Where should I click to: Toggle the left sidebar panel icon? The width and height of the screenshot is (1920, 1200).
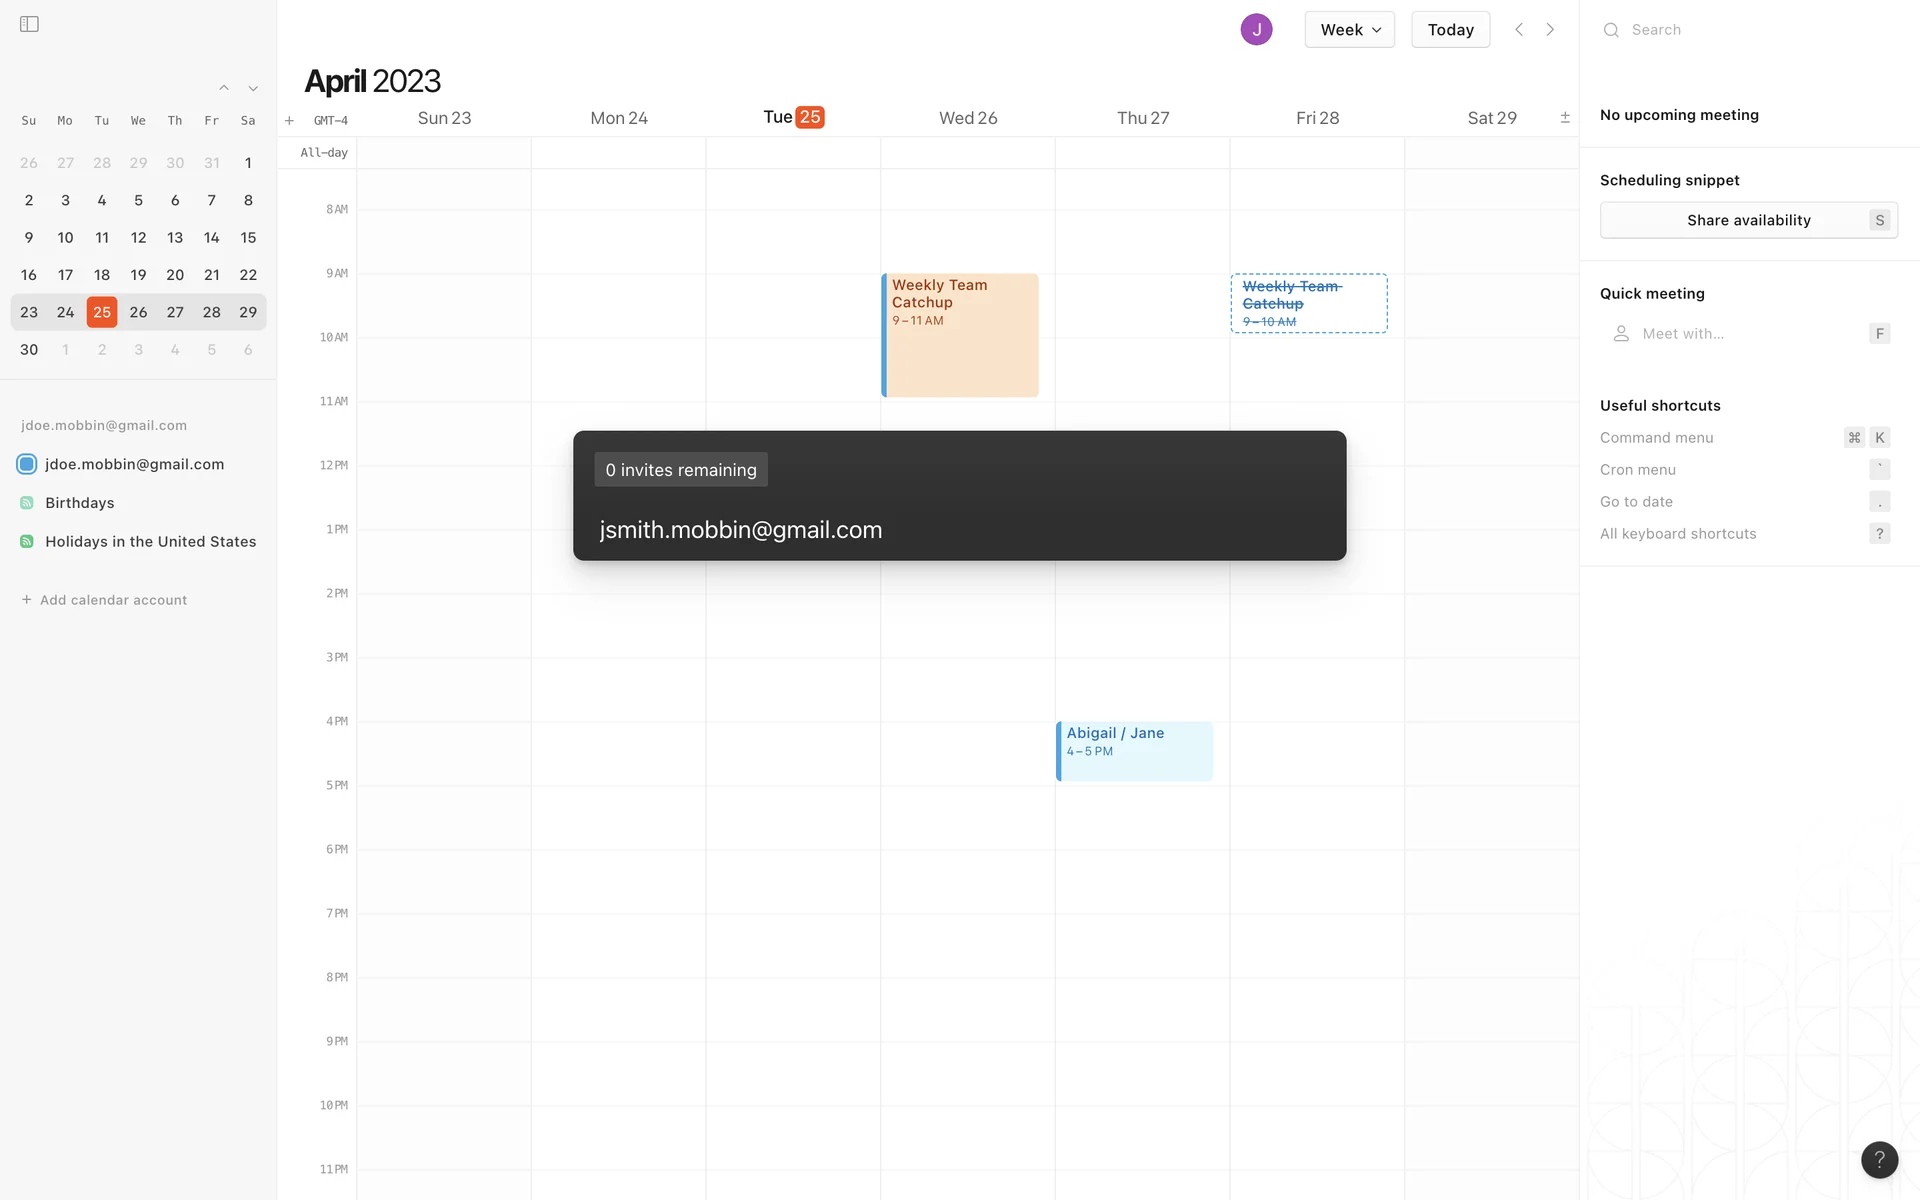(x=29, y=24)
